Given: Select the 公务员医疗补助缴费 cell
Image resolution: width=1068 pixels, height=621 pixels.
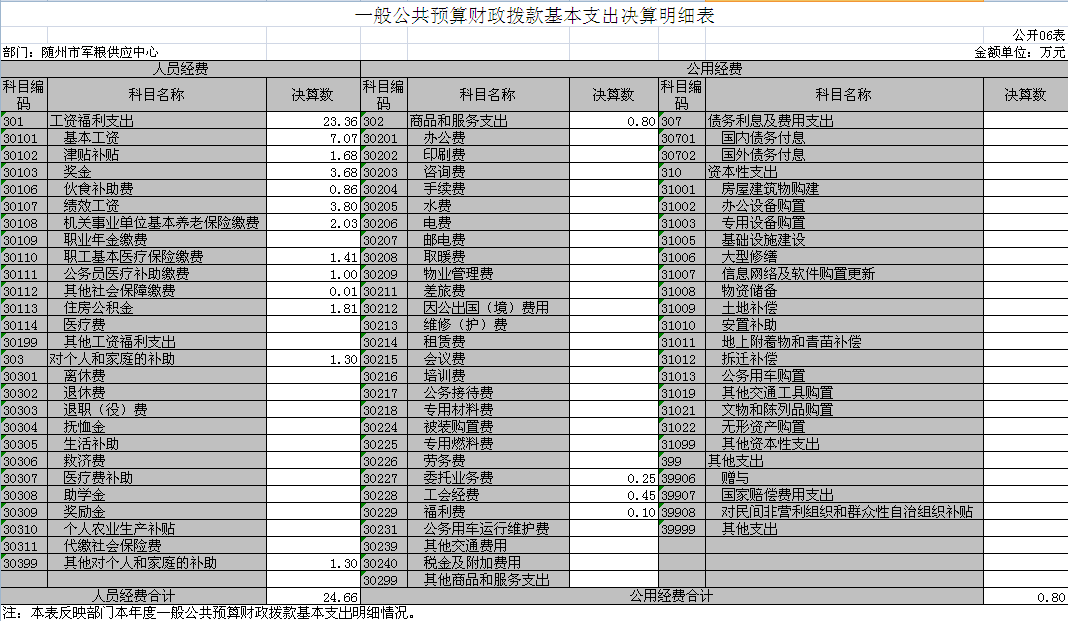Looking at the screenshot, I should pyautogui.click(x=157, y=274).
